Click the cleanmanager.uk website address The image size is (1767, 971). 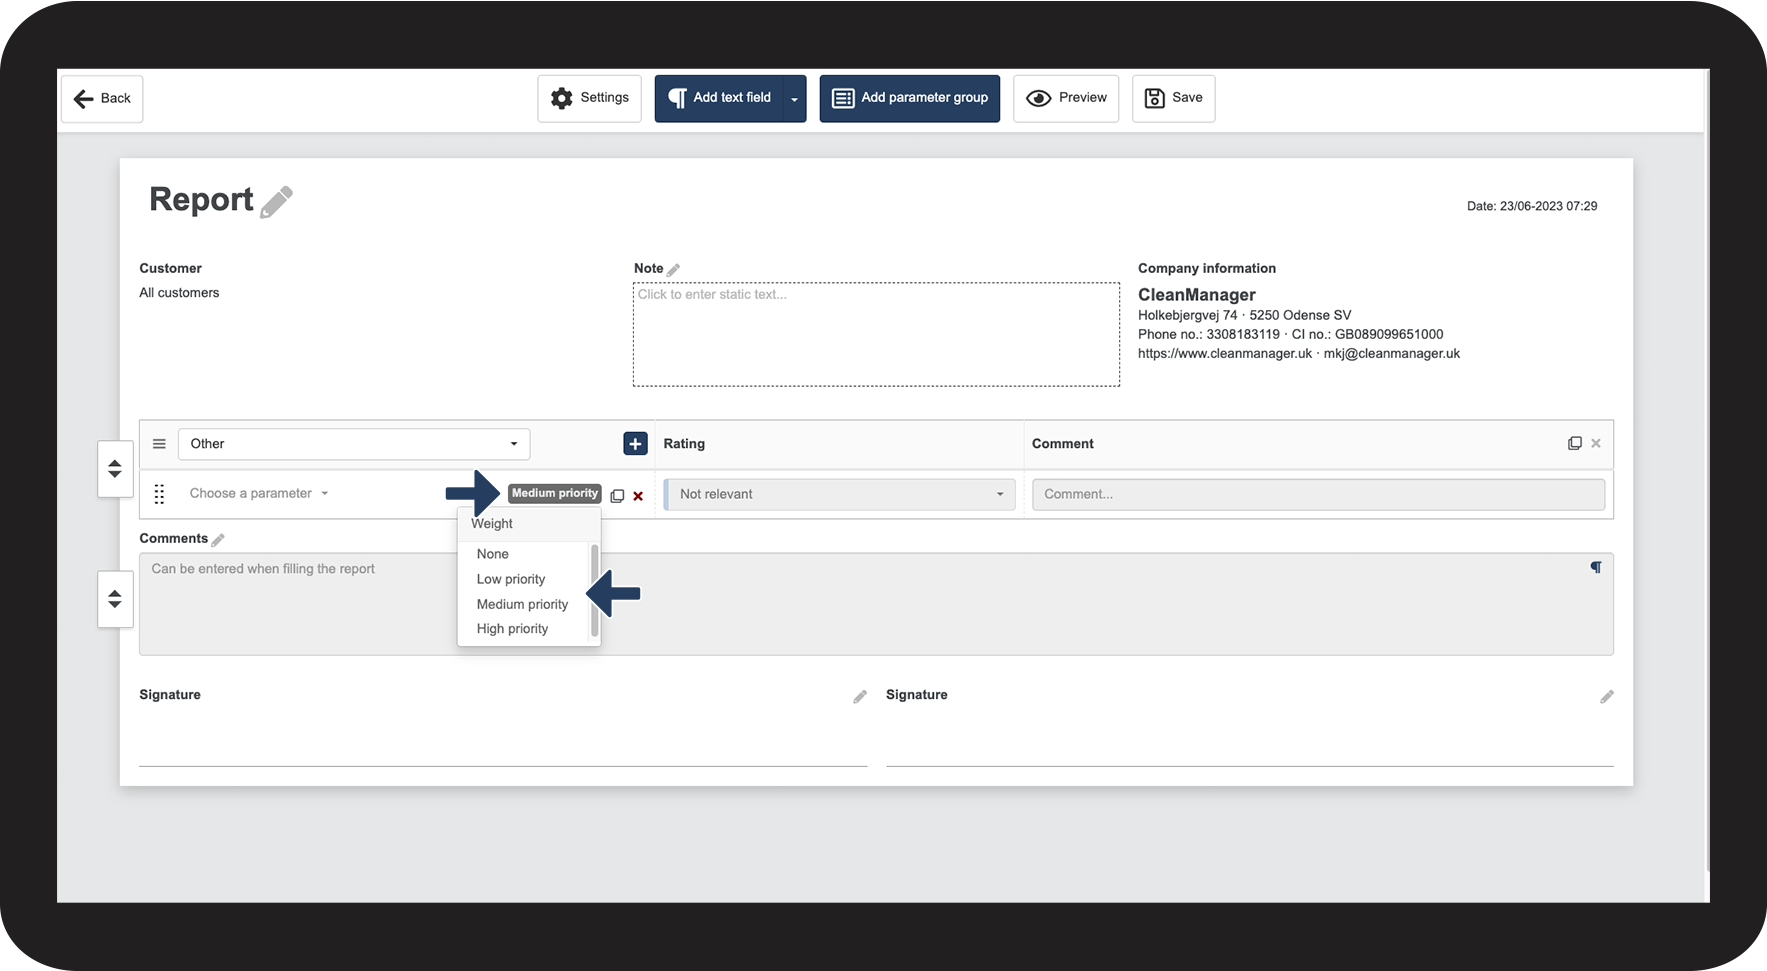1225,354
